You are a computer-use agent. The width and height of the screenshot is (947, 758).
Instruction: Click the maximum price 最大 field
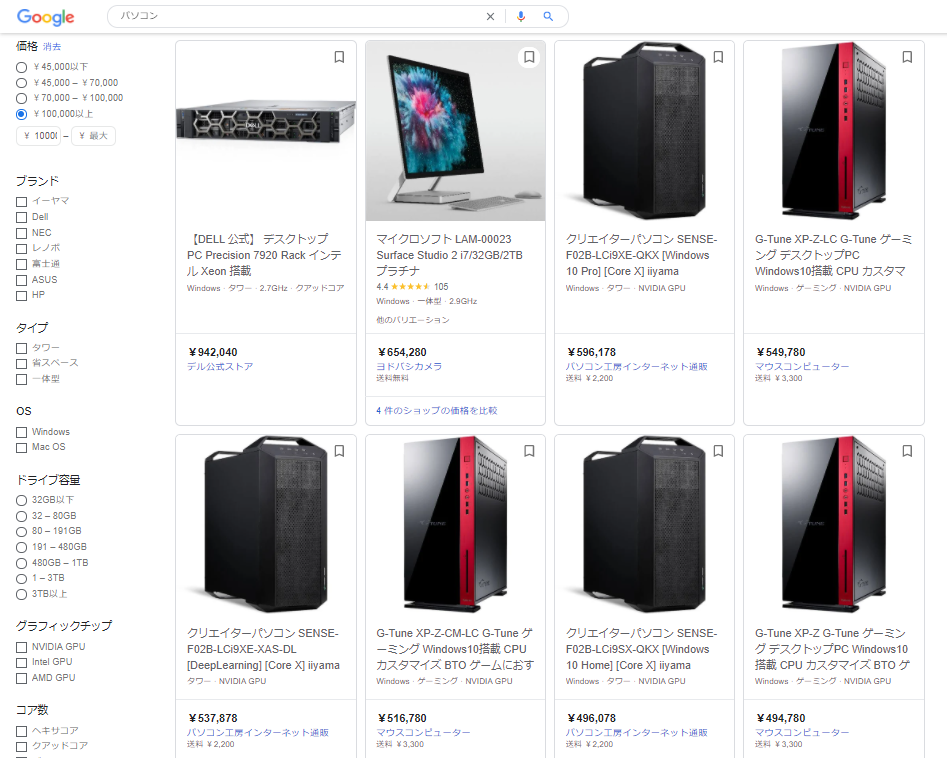point(93,136)
